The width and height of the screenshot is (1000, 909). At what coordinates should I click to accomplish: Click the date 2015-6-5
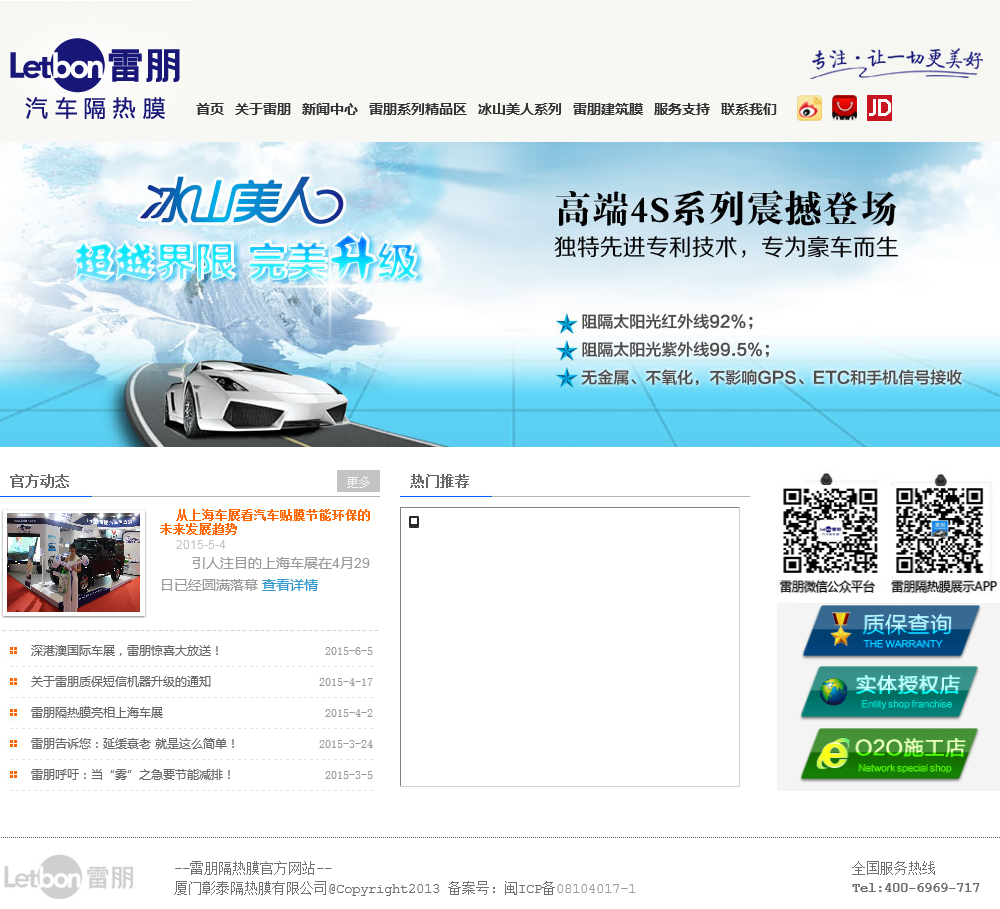coord(348,651)
